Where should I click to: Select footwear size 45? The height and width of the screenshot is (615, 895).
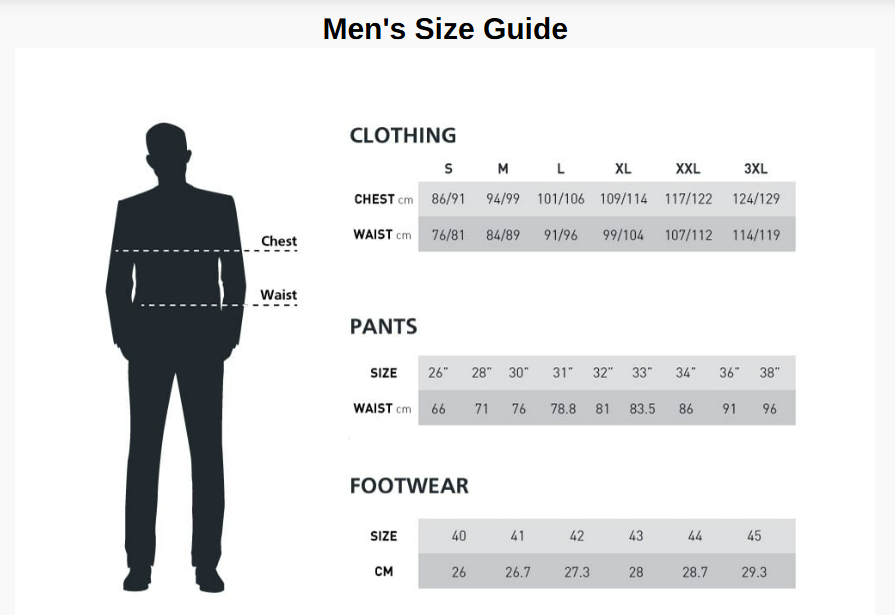(754, 536)
